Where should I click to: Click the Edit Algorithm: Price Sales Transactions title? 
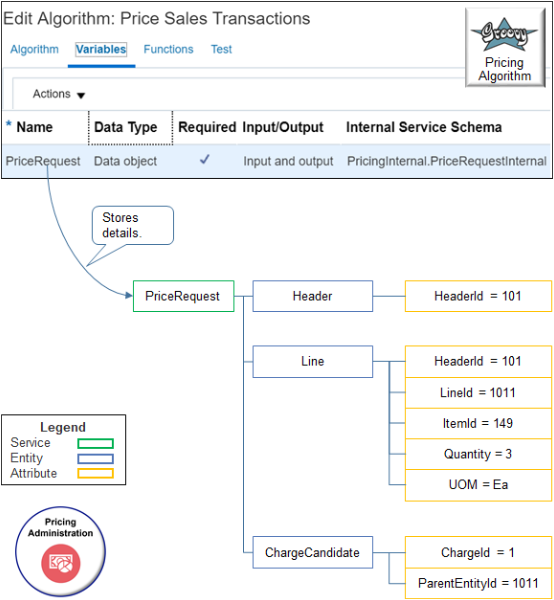157,18
